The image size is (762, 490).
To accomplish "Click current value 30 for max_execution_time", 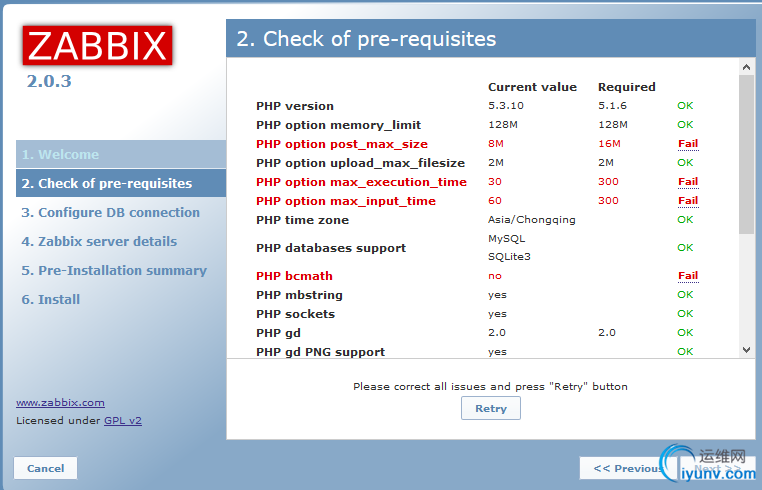I will click(x=495, y=182).
